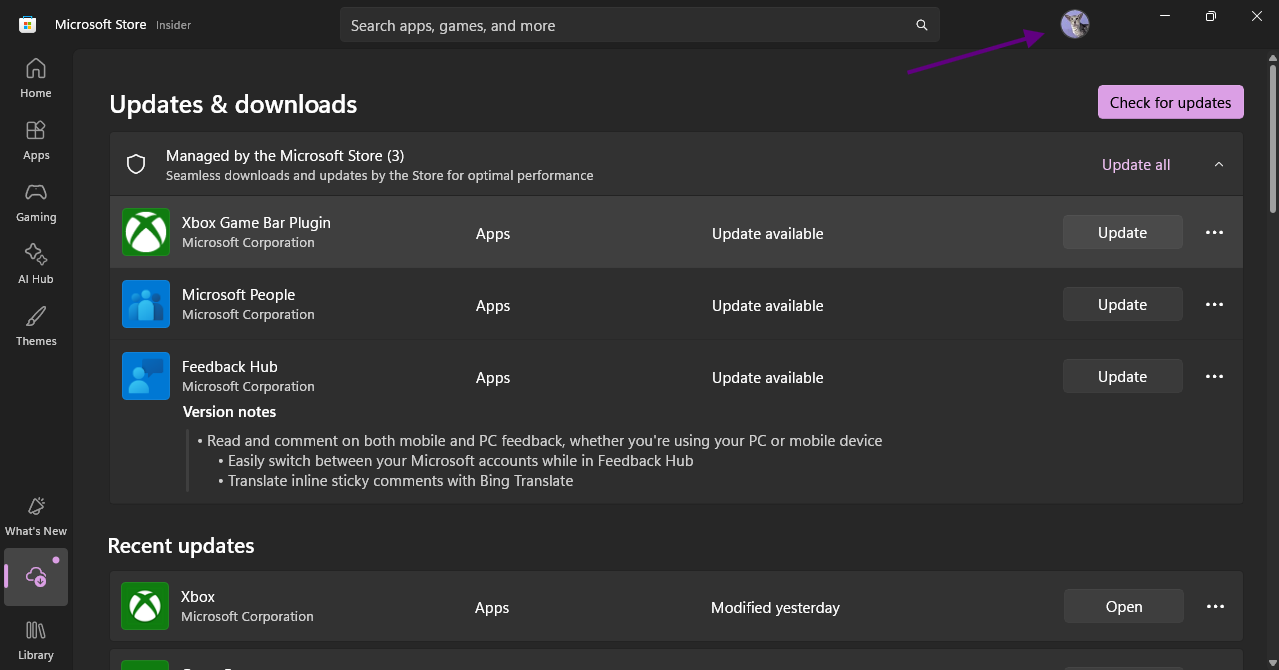The width and height of the screenshot is (1279, 670).
Task: Go to Apps section in sidebar
Action: pos(36,141)
